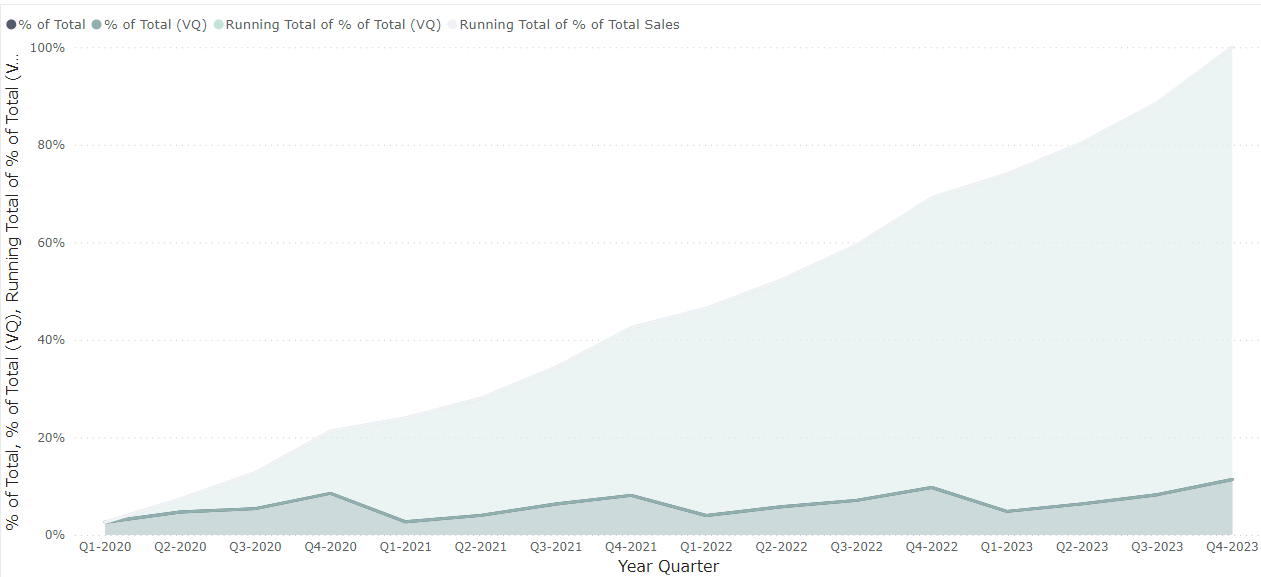Click the 40% y-axis label
1261x577 pixels.
click(52, 340)
